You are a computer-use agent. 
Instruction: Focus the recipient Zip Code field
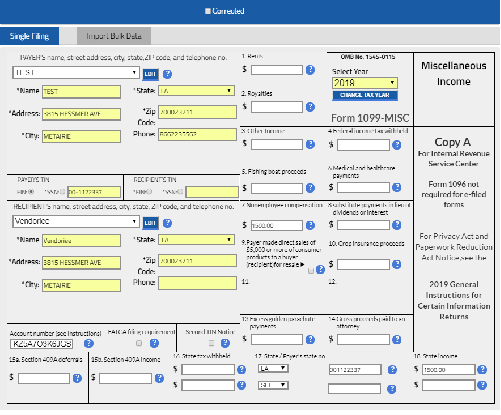pyautogui.click(x=197, y=261)
